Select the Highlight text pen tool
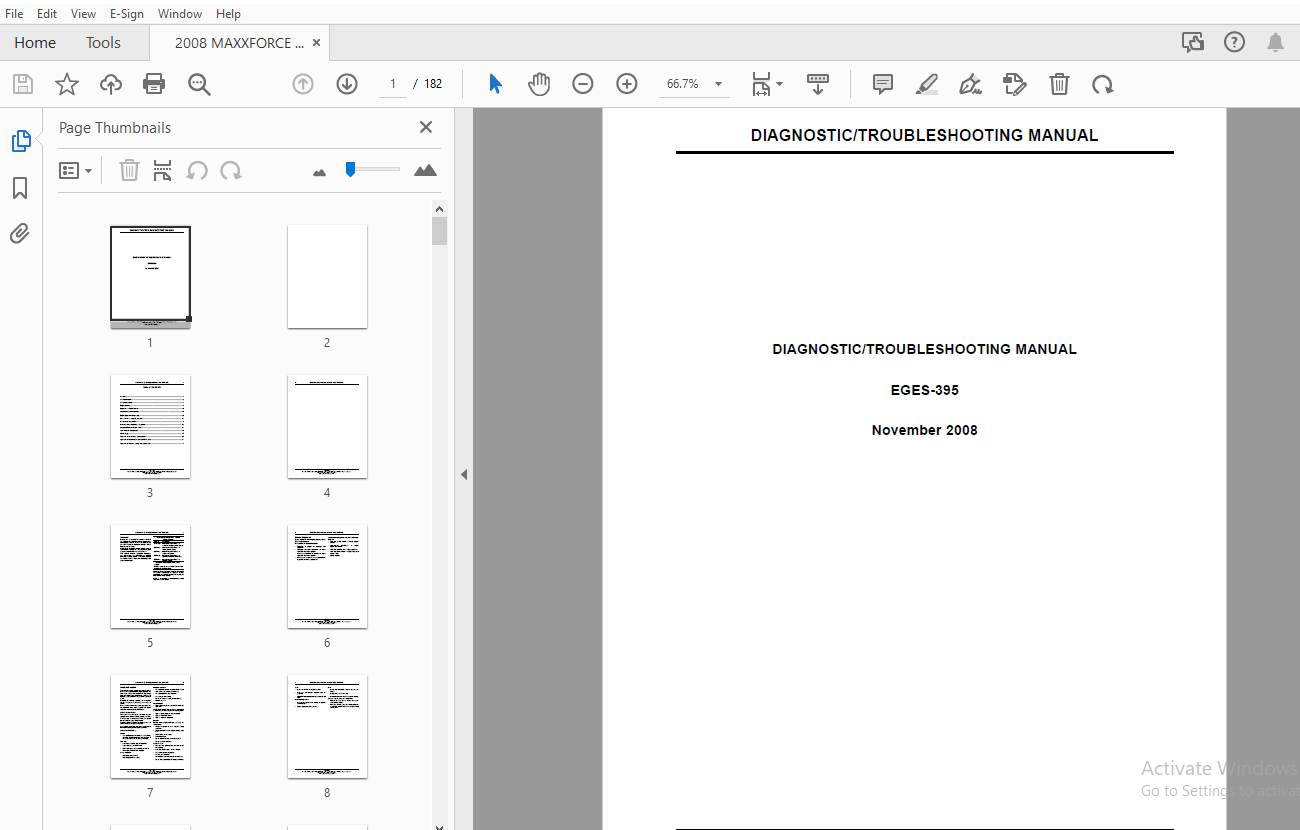Viewport: 1300px width, 830px height. (927, 84)
